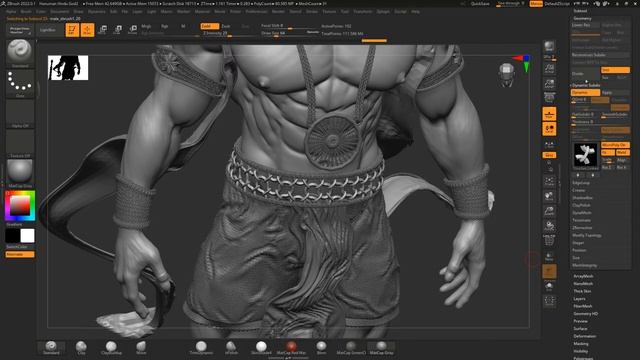Select the Move transform icon in top shelf
The width and height of the screenshot is (640, 360).
tap(102, 29)
